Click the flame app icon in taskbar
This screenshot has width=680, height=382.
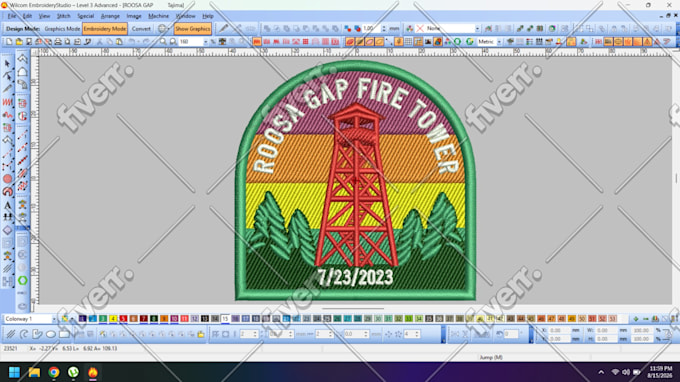(93, 372)
